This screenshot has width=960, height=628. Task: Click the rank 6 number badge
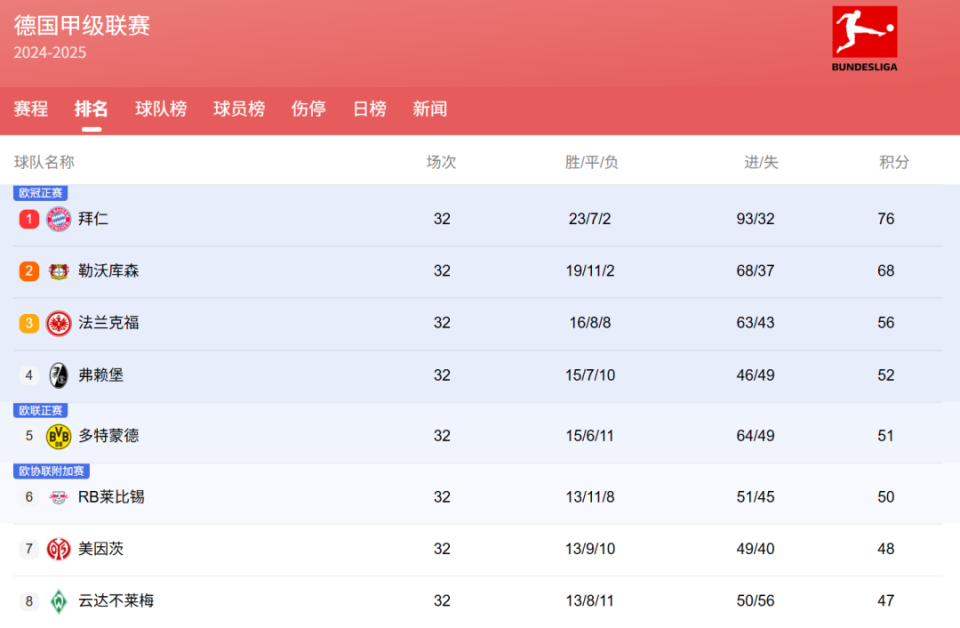(29, 497)
